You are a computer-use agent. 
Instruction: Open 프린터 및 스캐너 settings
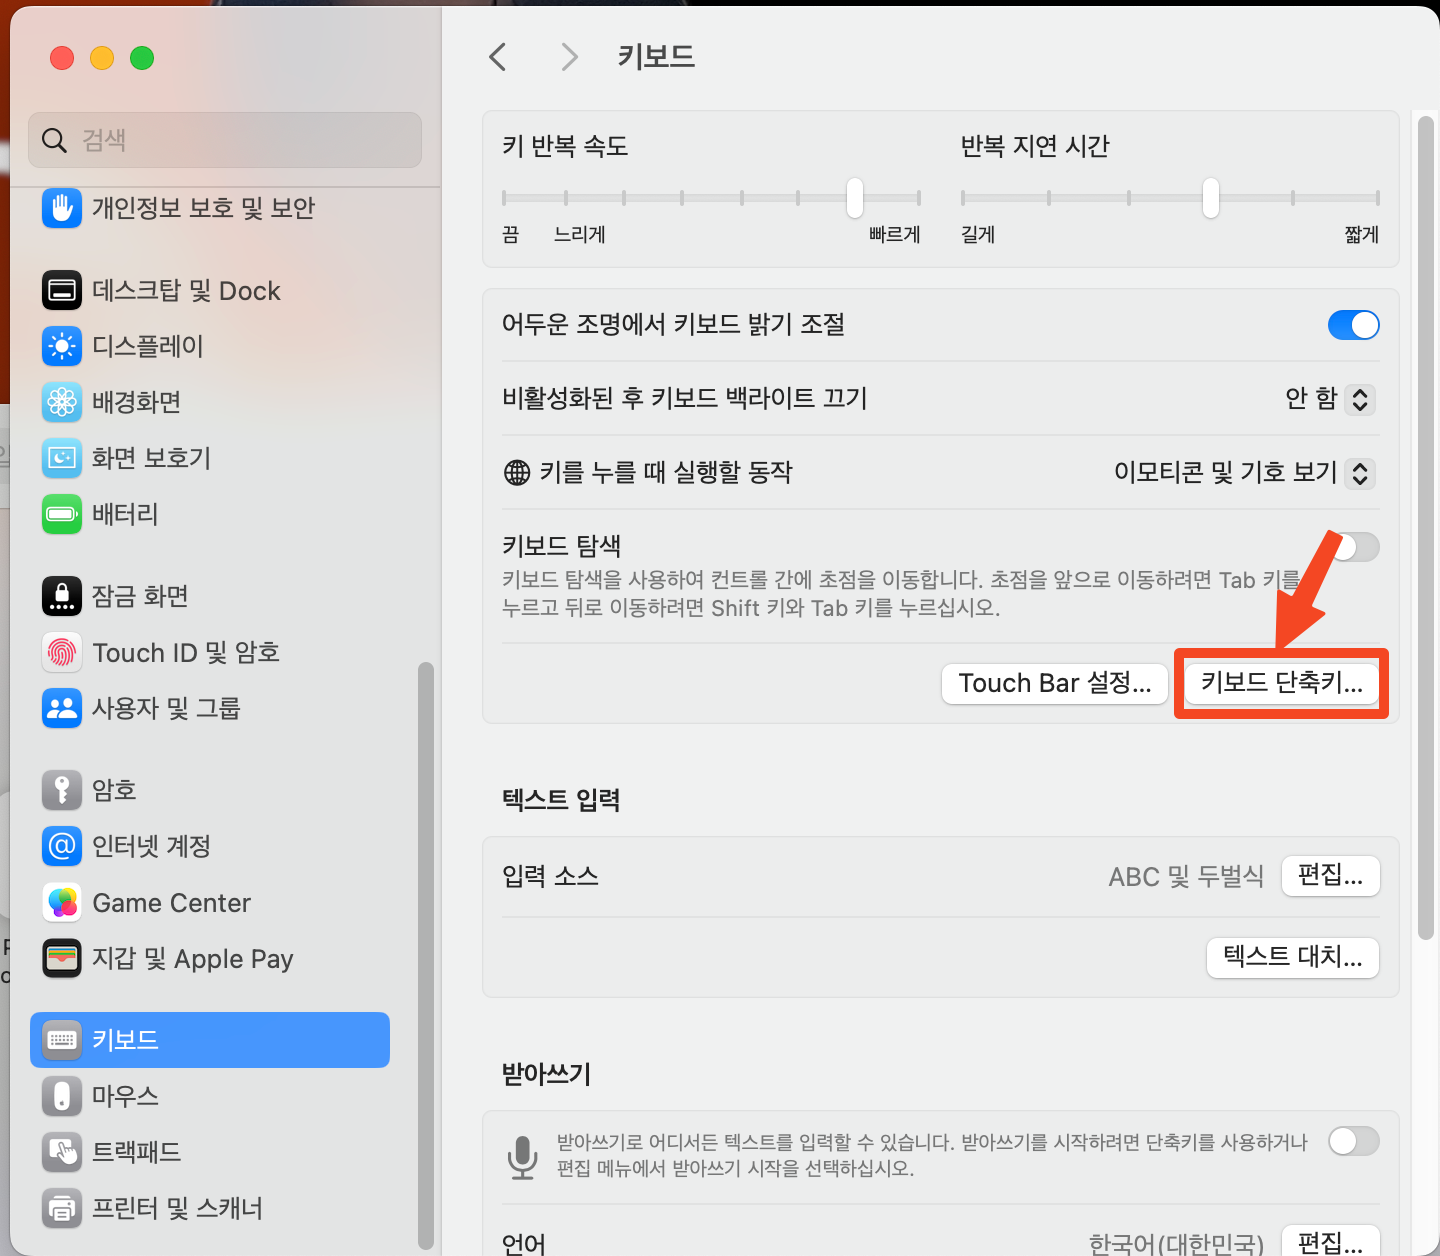click(177, 1208)
